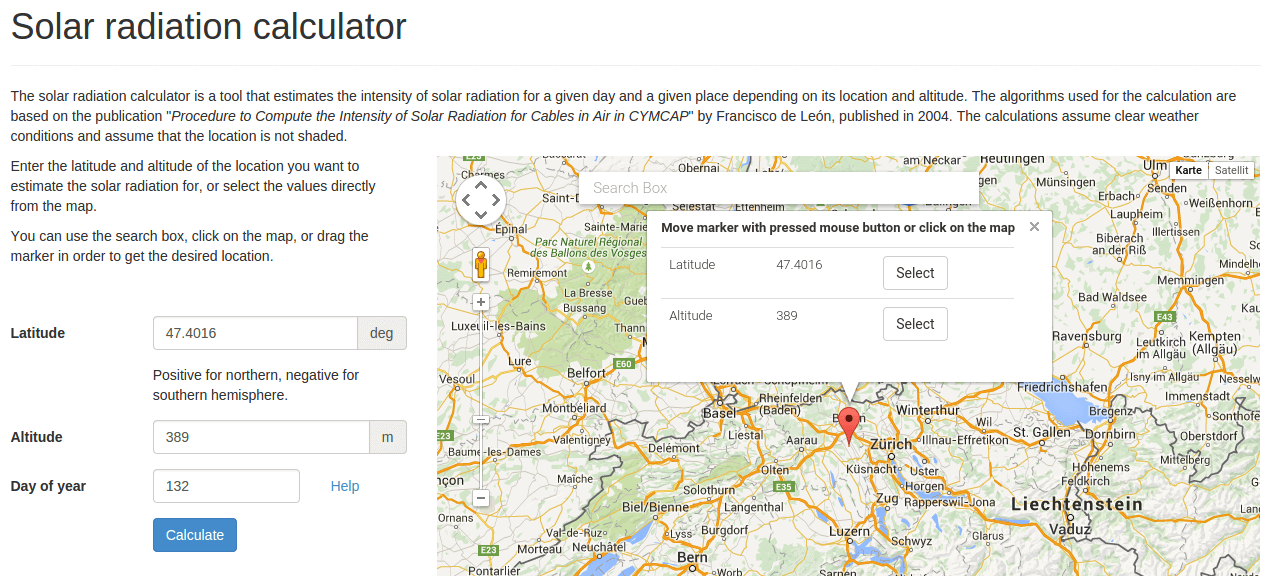The height and width of the screenshot is (576, 1272).
Task: Open the Help link for day of year
Action: click(345, 486)
